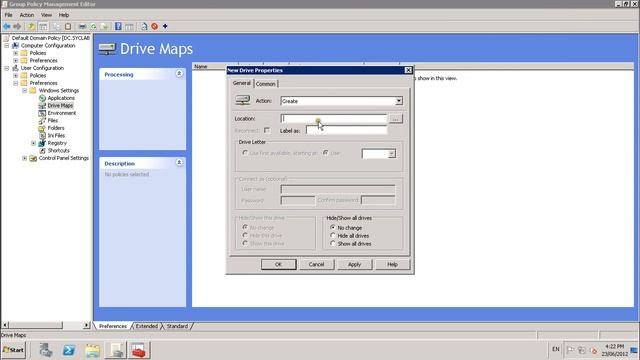Image resolution: width=640 pixels, height=360 pixels.
Task: Open the File menu
Action: pyautogui.click(x=9, y=15)
